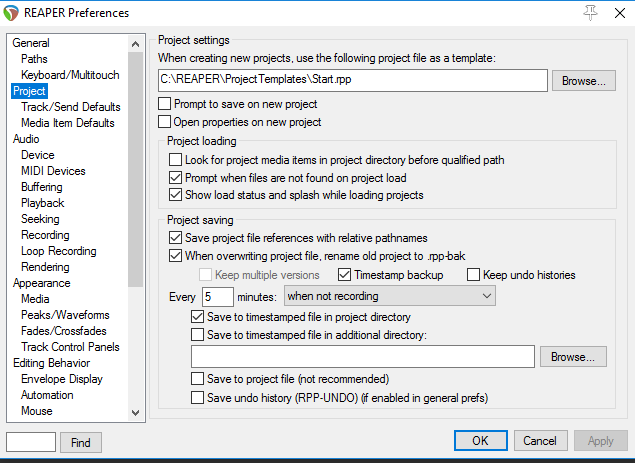Image resolution: width=635 pixels, height=463 pixels.
Task: Toggle Show load status and splash
Action: (x=175, y=195)
